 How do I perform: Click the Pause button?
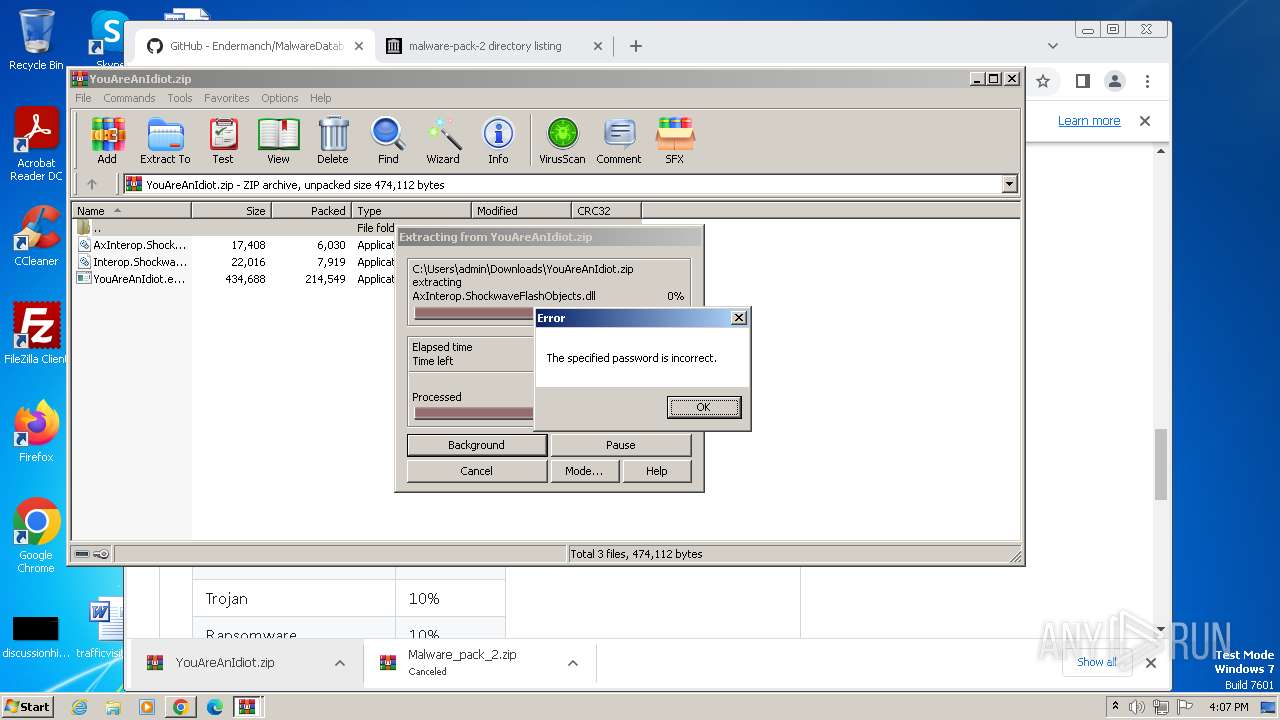coord(620,445)
